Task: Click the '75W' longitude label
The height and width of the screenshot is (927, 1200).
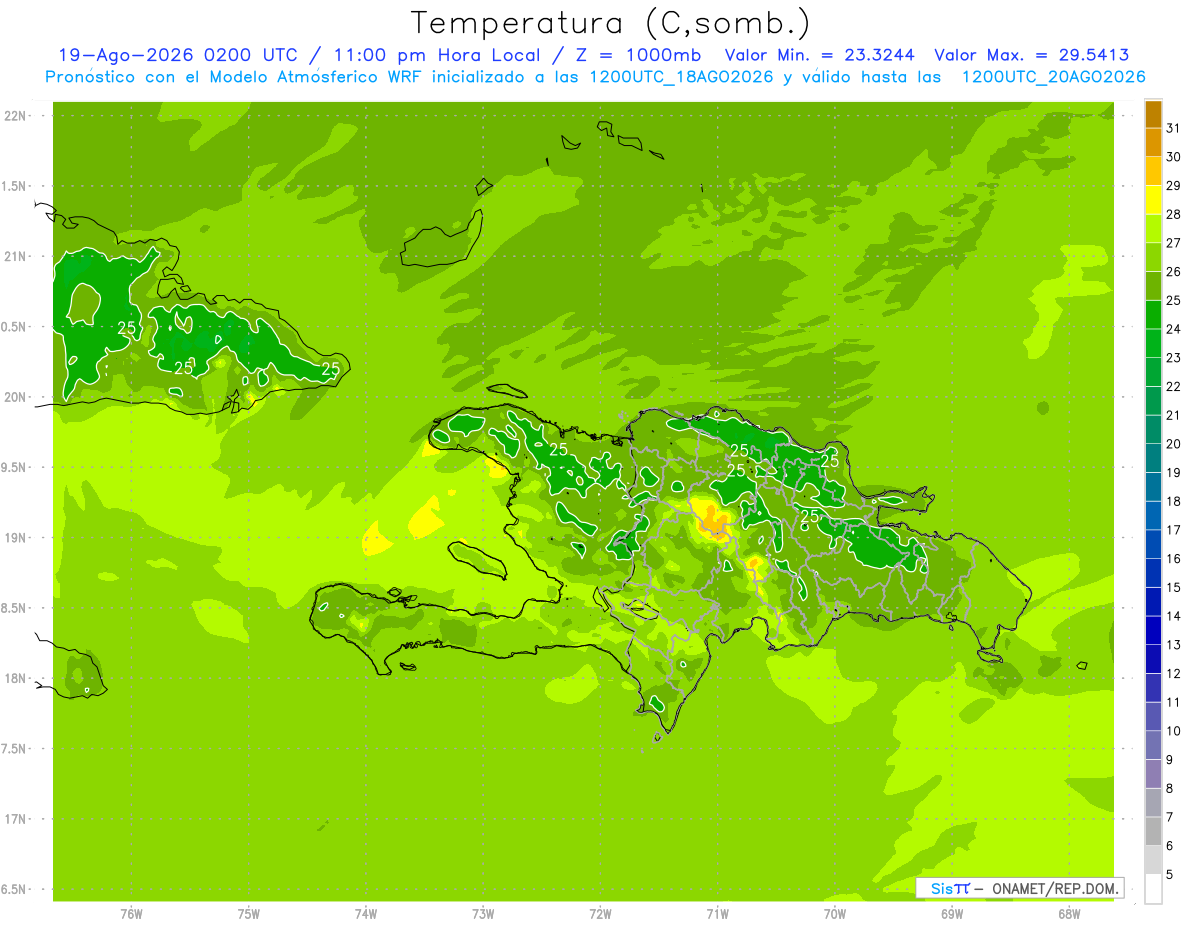Action: pos(248,914)
